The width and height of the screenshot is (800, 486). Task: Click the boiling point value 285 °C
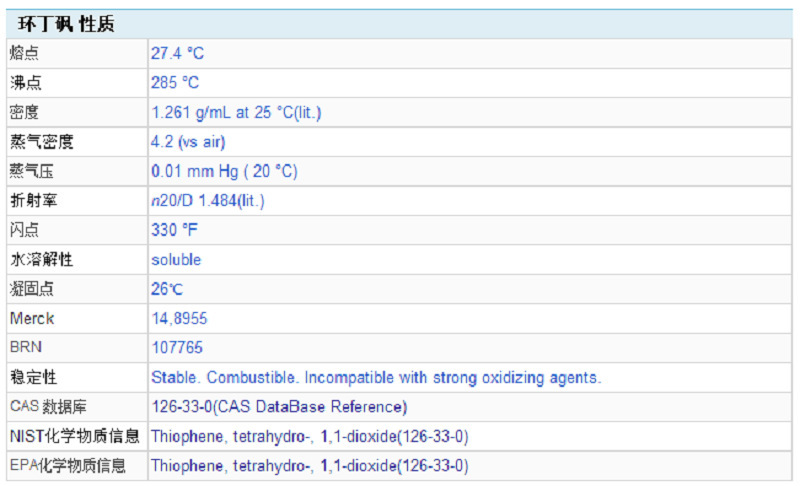(175, 83)
